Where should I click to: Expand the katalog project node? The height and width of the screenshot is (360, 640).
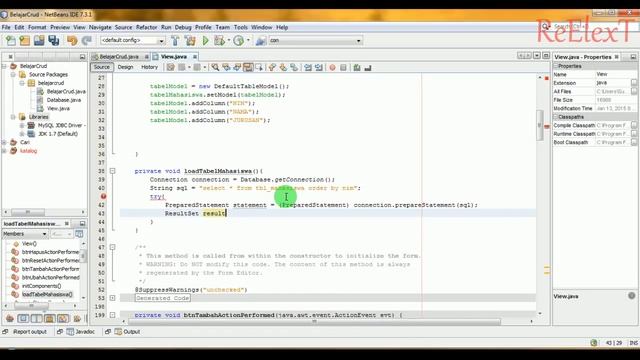click(x=4, y=151)
